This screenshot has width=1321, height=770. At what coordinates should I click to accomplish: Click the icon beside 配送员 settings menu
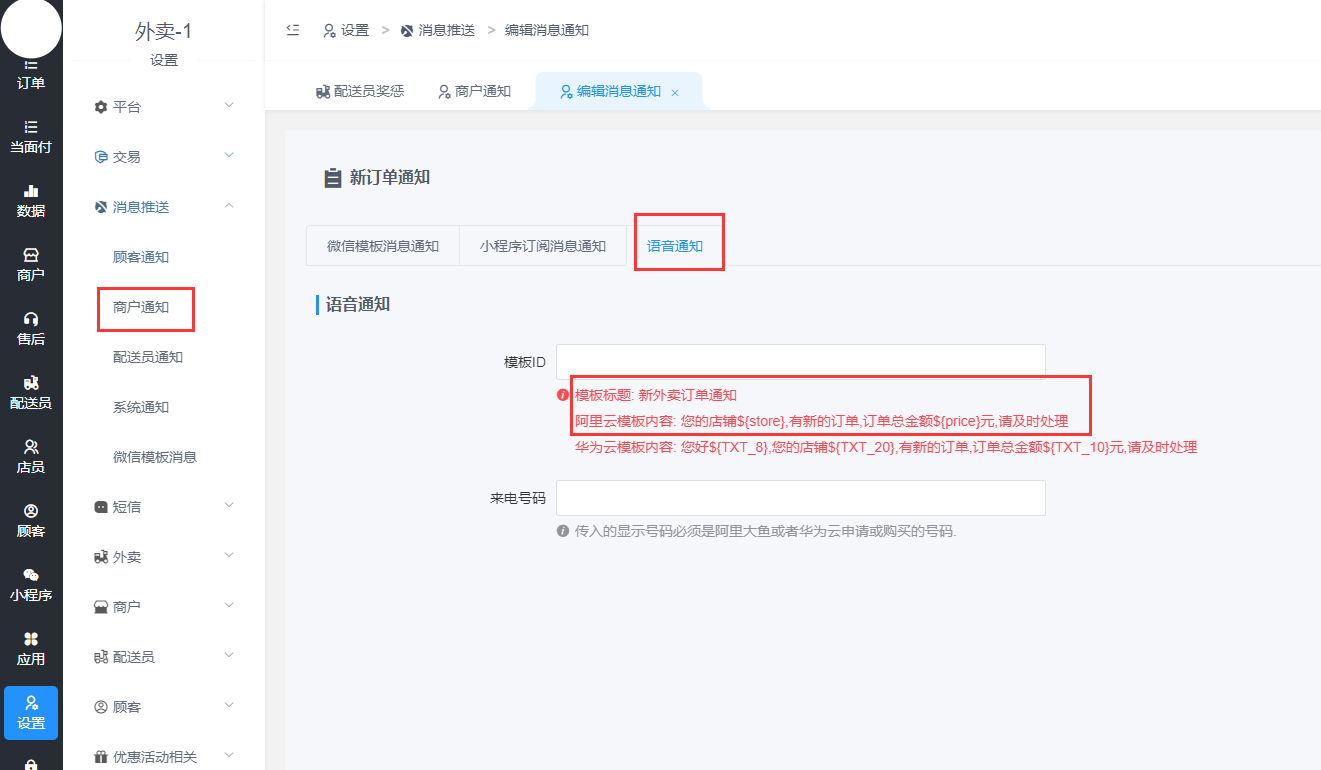click(x=100, y=657)
